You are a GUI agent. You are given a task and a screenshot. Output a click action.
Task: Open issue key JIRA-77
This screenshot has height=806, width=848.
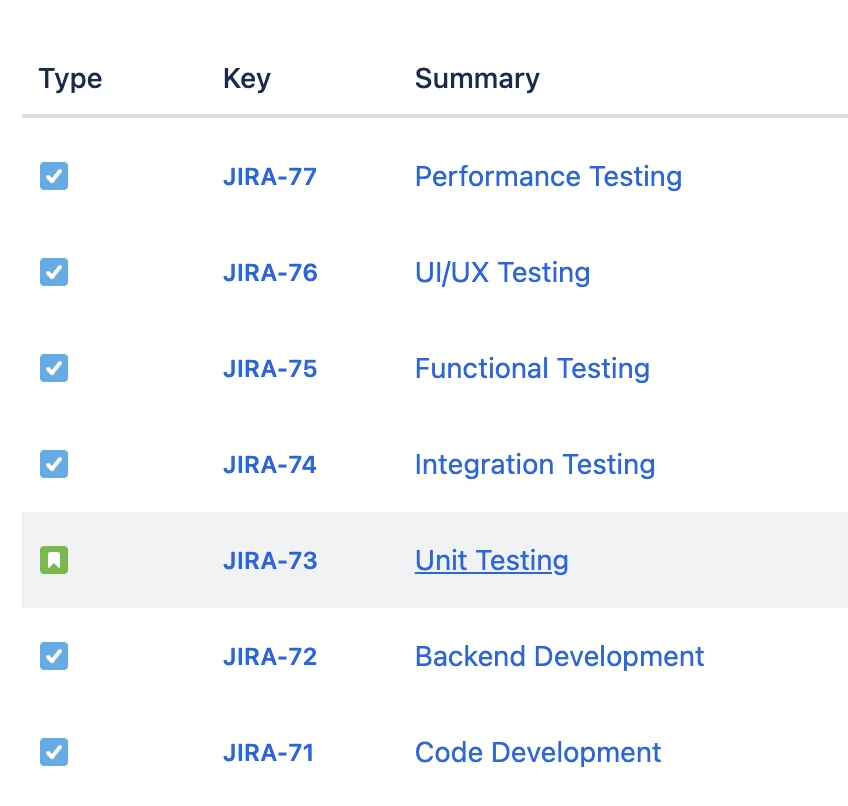pos(269,177)
